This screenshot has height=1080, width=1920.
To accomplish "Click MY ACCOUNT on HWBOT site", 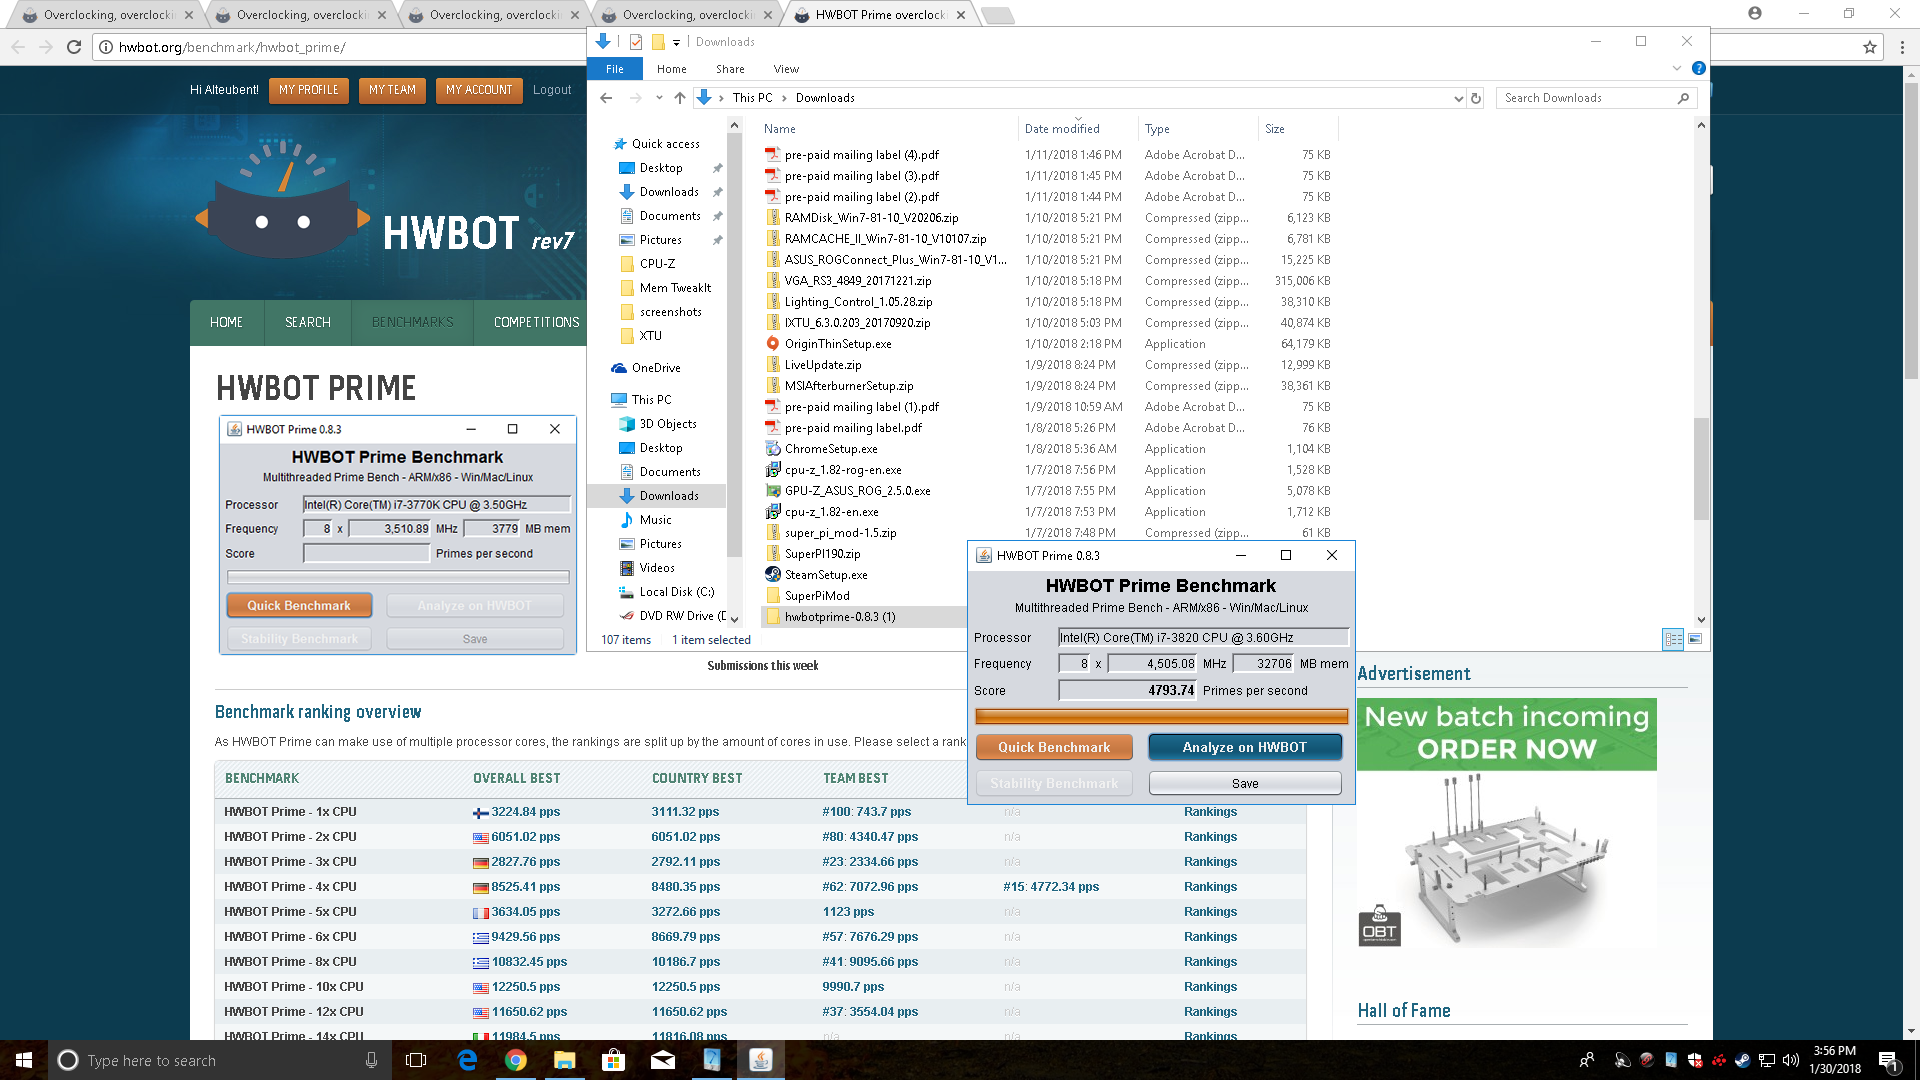I will click(x=479, y=90).
